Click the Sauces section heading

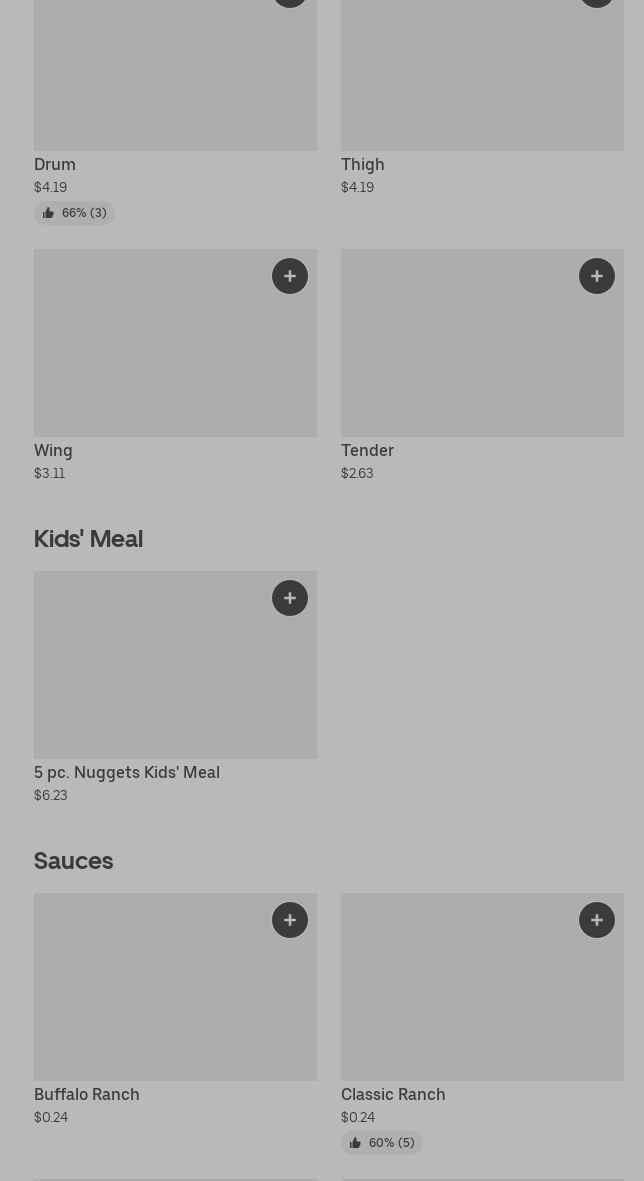(x=74, y=860)
